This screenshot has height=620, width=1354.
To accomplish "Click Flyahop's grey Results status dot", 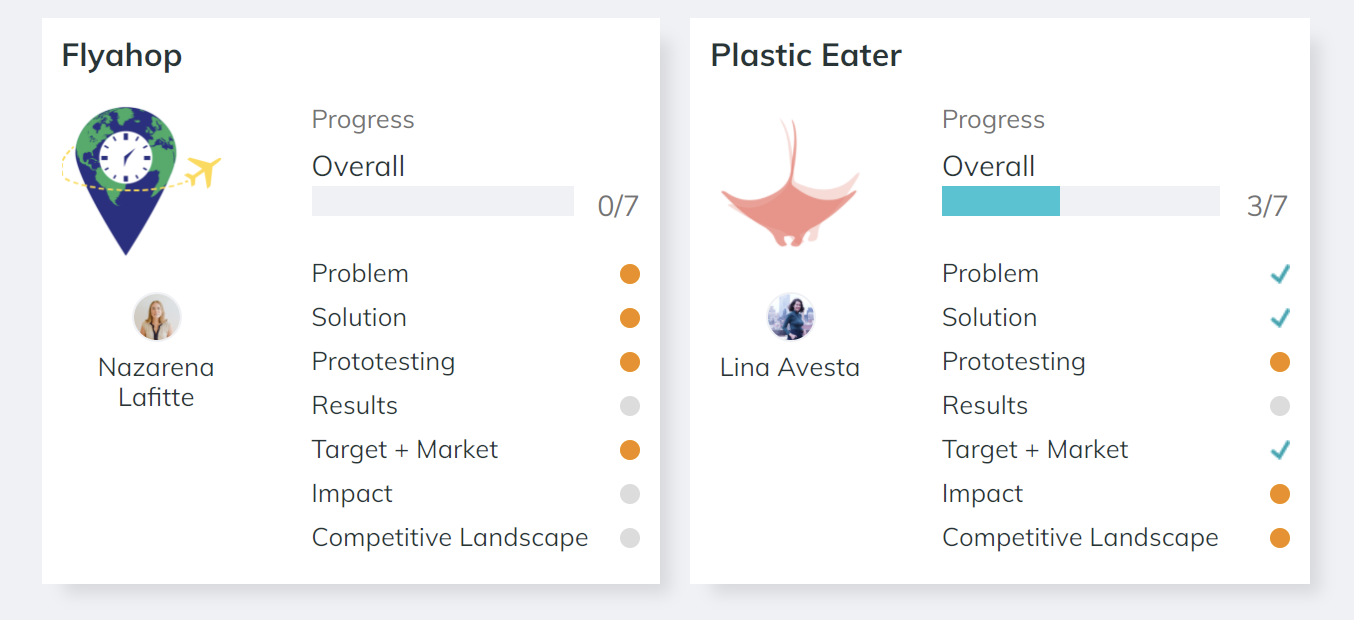I will (630, 406).
